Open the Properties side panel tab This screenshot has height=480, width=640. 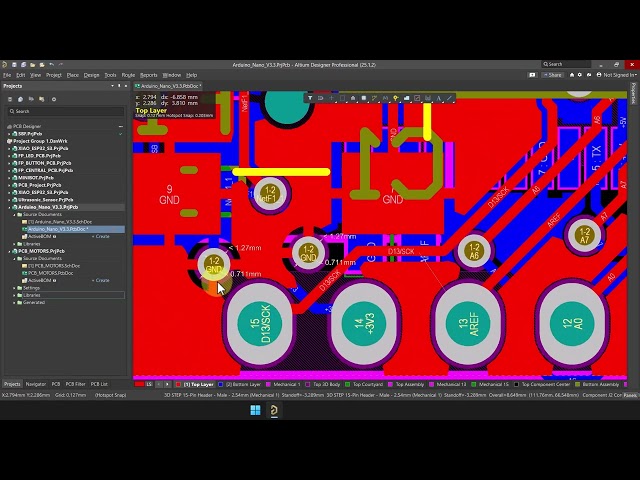pos(634,92)
